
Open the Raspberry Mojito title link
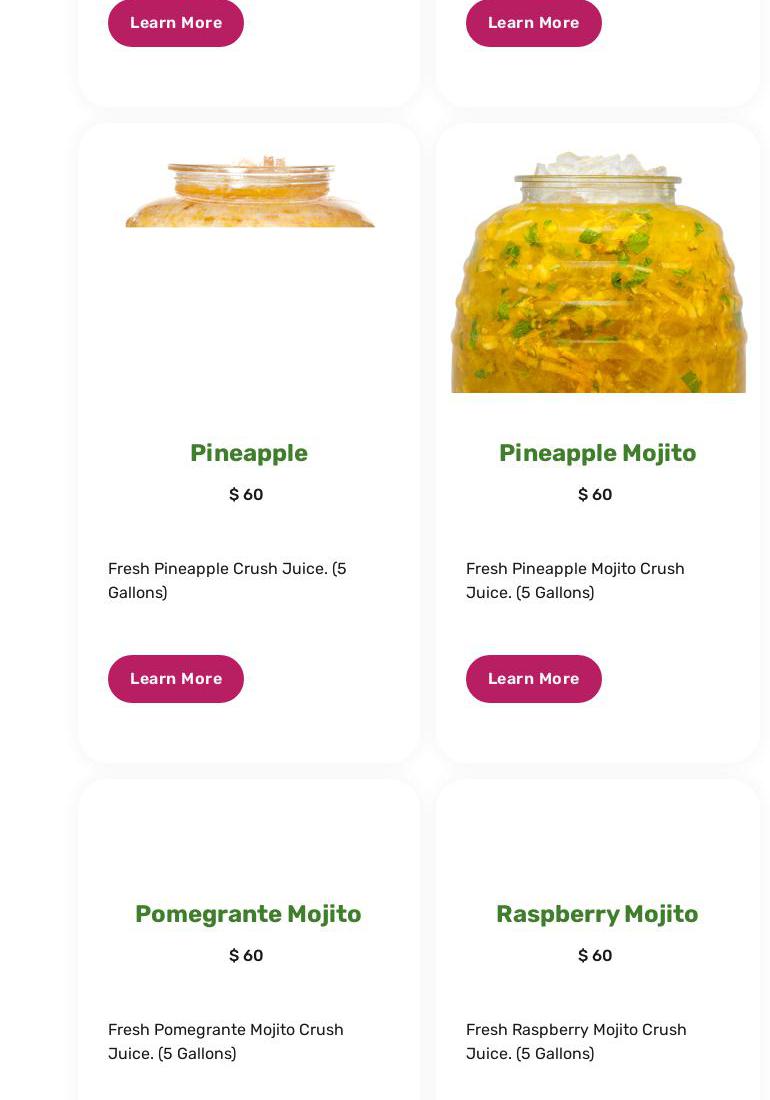pyautogui.click(x=597, y=914)
